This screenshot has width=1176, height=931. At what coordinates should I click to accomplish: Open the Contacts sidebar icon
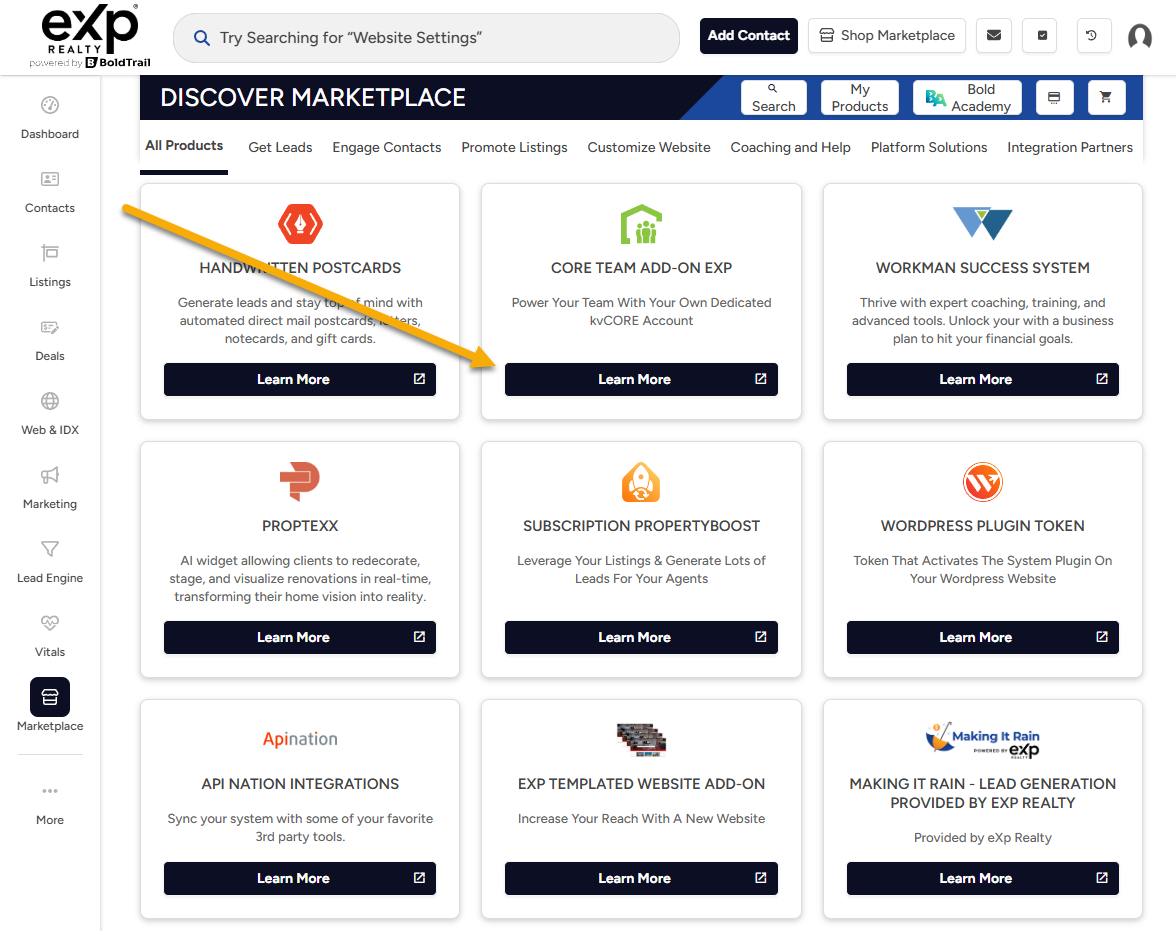click(x=50, y=179)
